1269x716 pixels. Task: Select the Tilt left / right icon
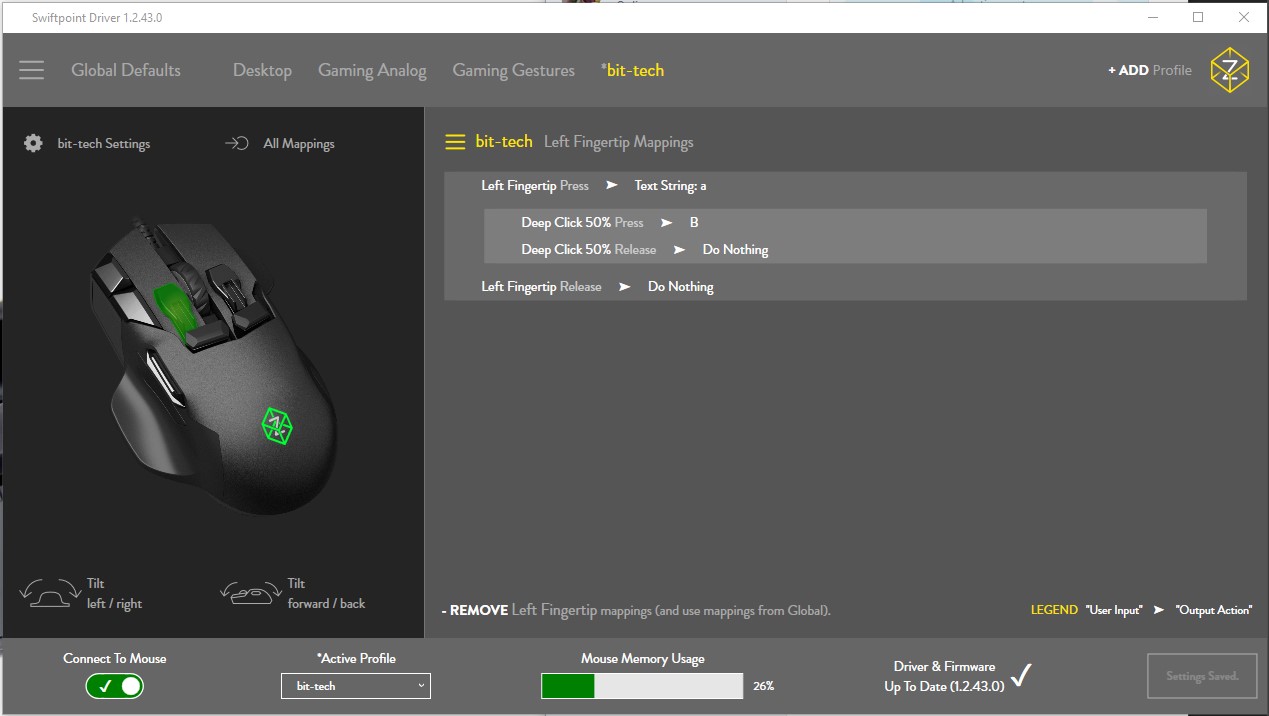(49, 593)
